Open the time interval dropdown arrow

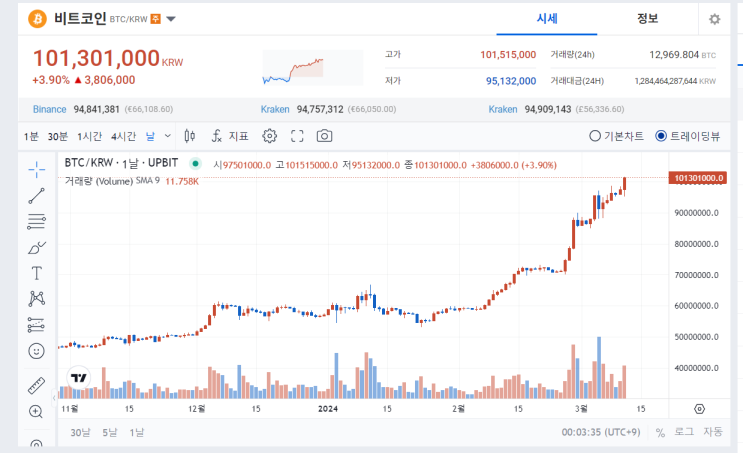click(167, 136)
